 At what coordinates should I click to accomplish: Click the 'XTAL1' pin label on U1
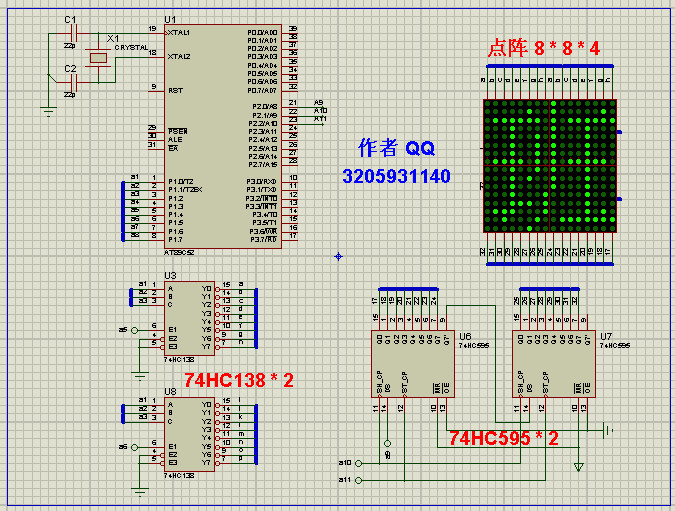click(179, 33)
